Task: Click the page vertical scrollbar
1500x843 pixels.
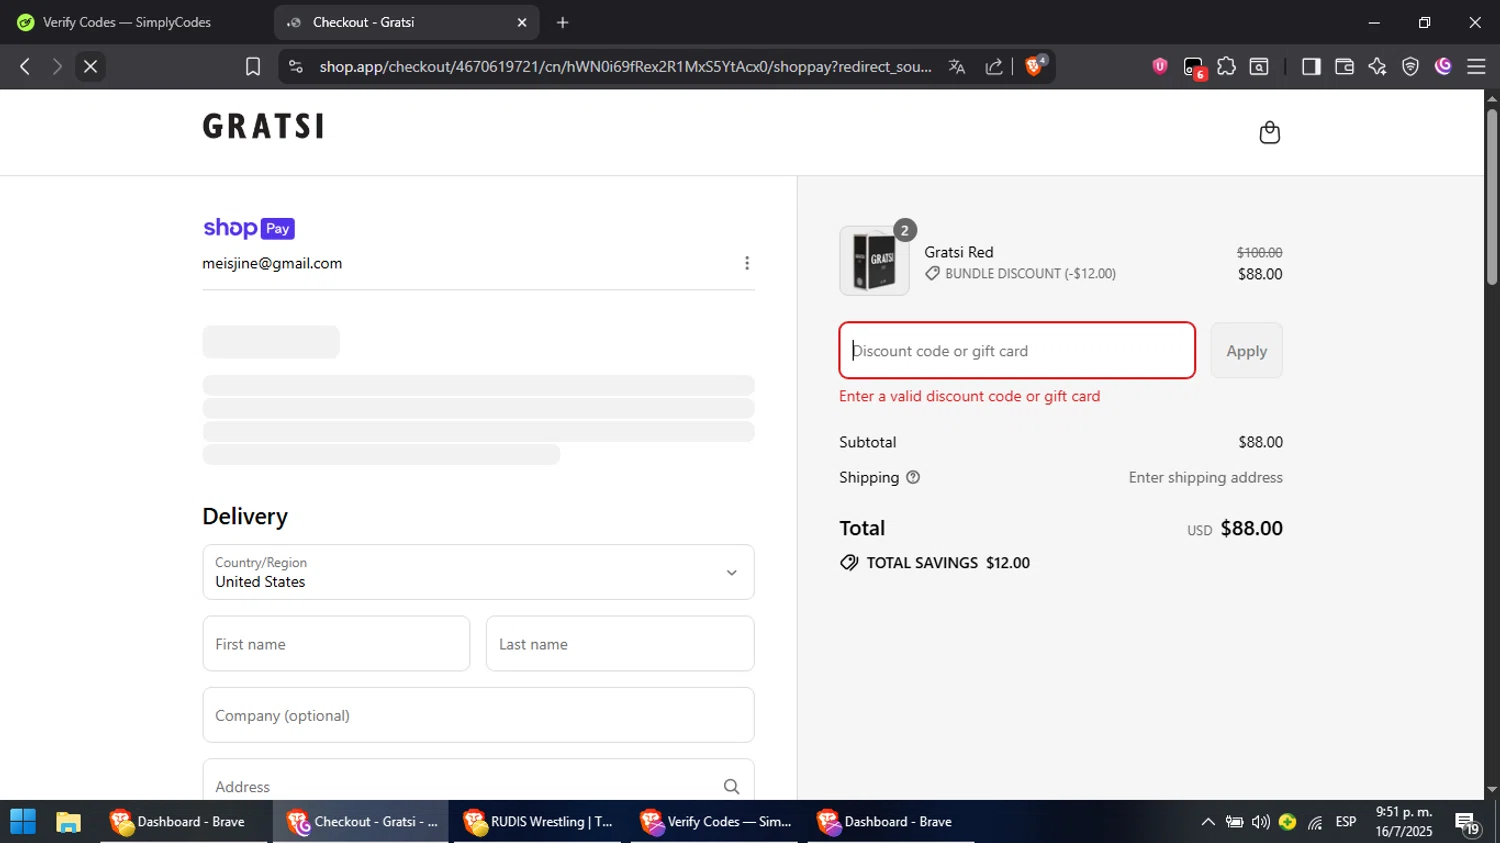Action: pos(1491,195)
